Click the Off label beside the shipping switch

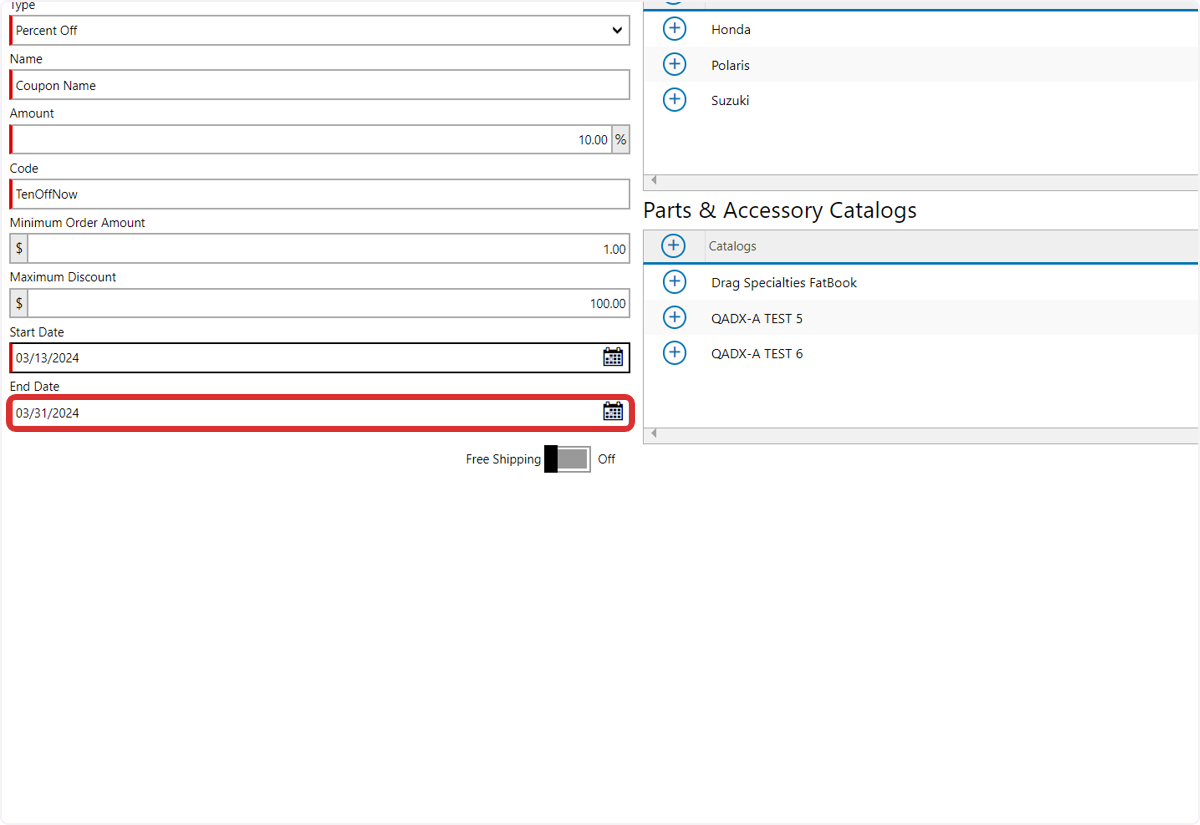pyautogui.click(x=606, y=460)
